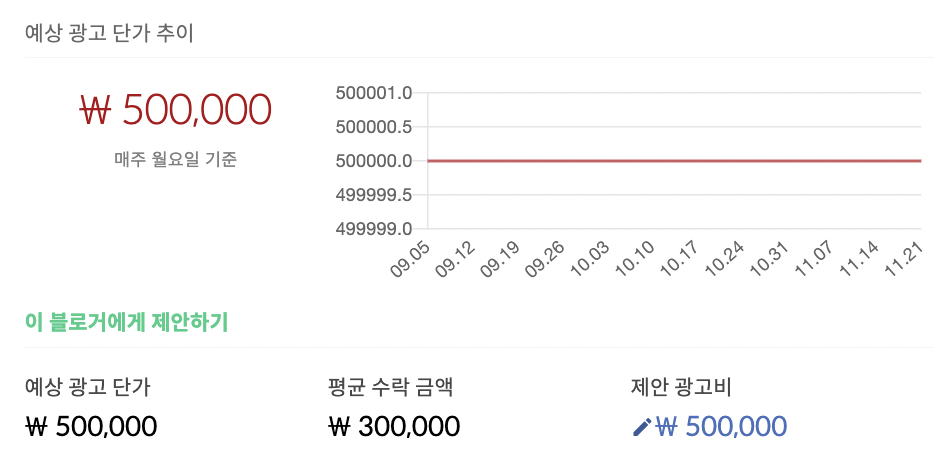Click the pencil edit icon for 제안 광고비
This screenshot has width=950, height=472.
tap(642, 427)
